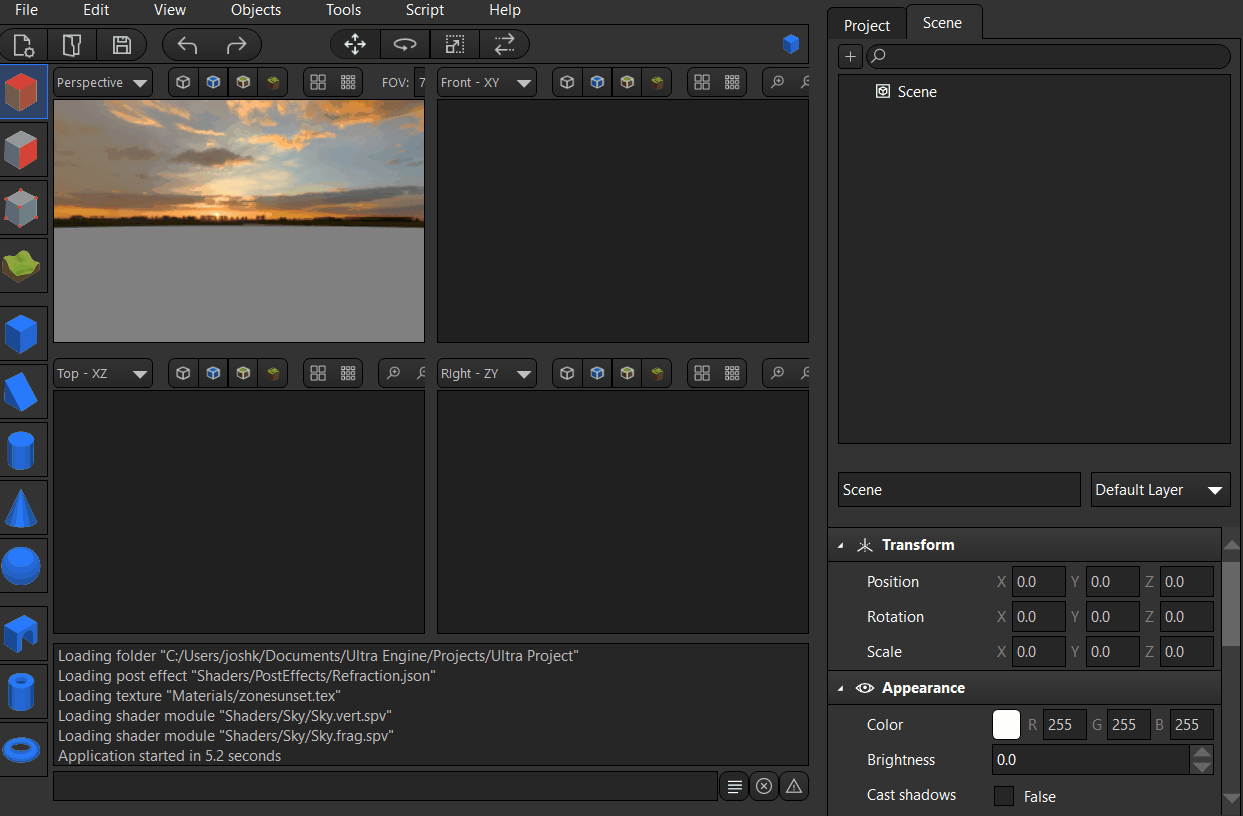The height and width of the screenshot is (816, 1243).
Task: Open the Perspective view dropdown
Action: [x=103, y=83]
